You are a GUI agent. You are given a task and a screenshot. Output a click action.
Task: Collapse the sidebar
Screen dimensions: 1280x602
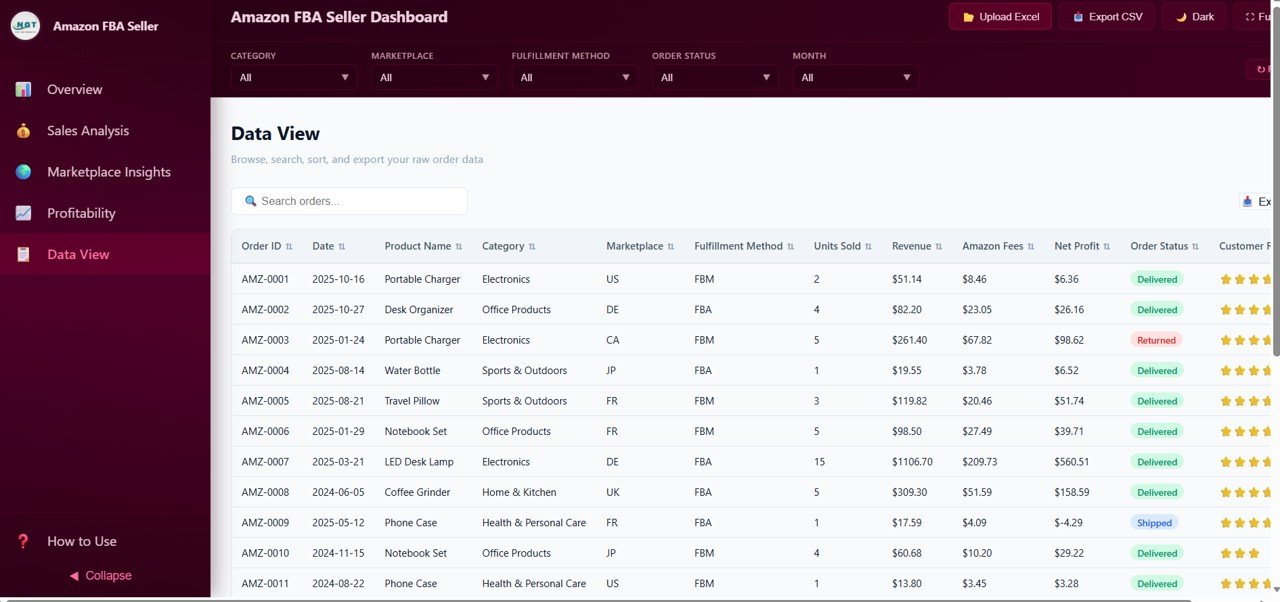(100, 575)
